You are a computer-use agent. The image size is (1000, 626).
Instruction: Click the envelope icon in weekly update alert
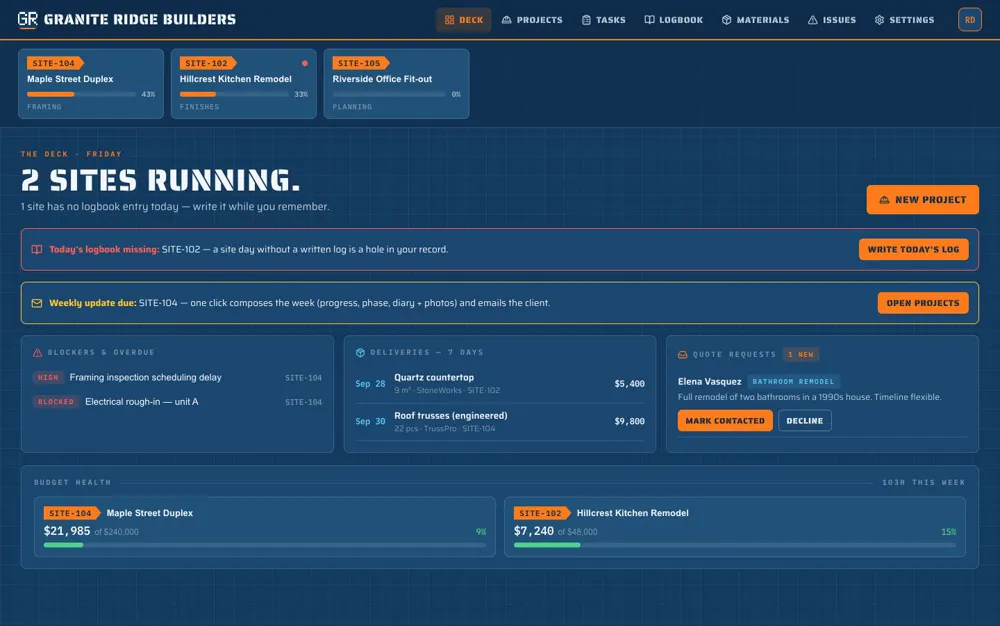pos(37,303)
